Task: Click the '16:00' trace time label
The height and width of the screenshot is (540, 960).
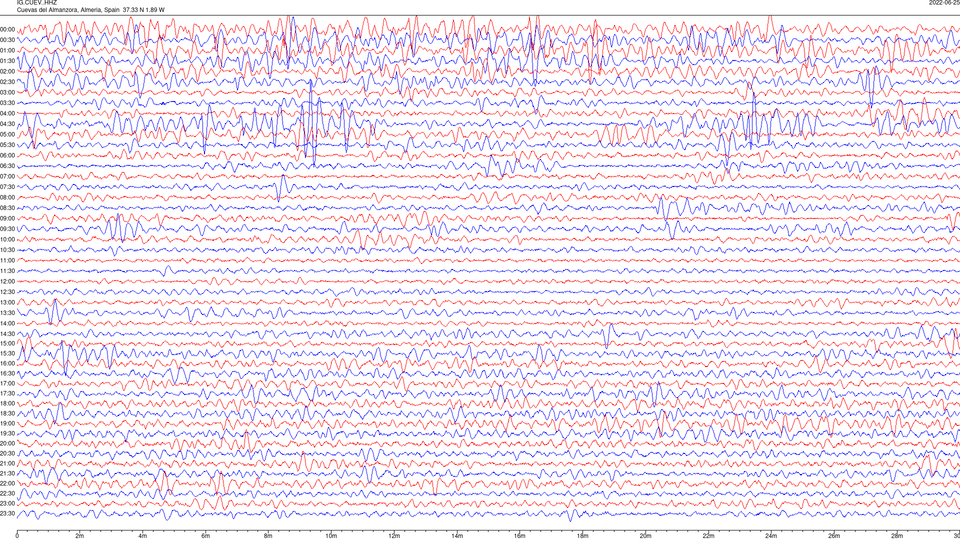Action: (x=7, y=364)
